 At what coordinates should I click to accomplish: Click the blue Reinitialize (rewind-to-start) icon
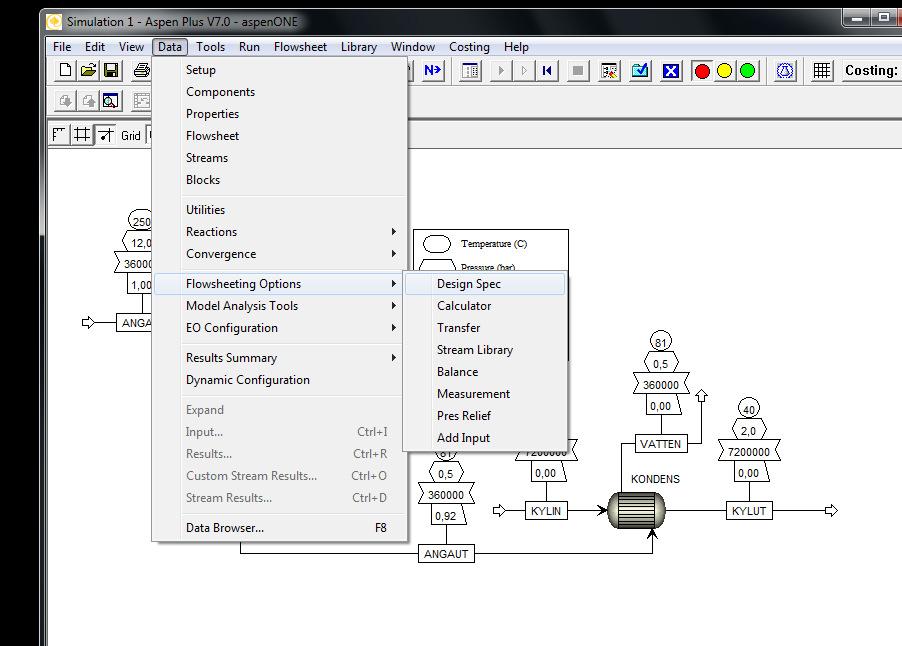point(546,71)
